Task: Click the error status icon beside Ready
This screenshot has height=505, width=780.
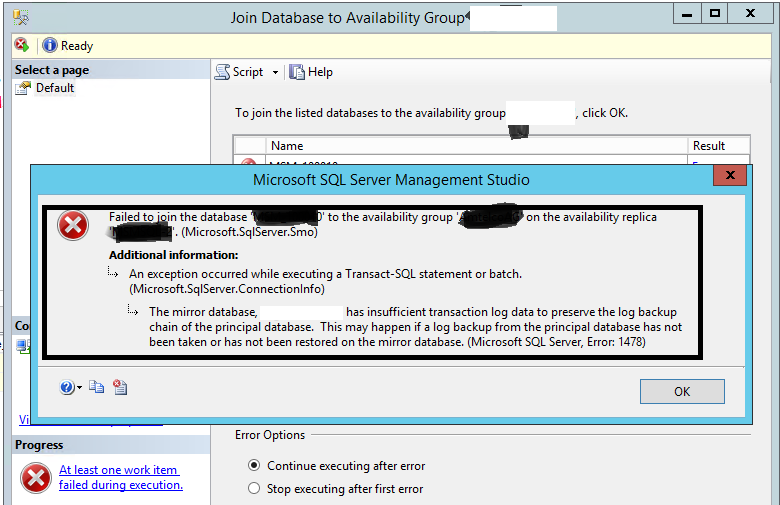Action: (22, 45)
